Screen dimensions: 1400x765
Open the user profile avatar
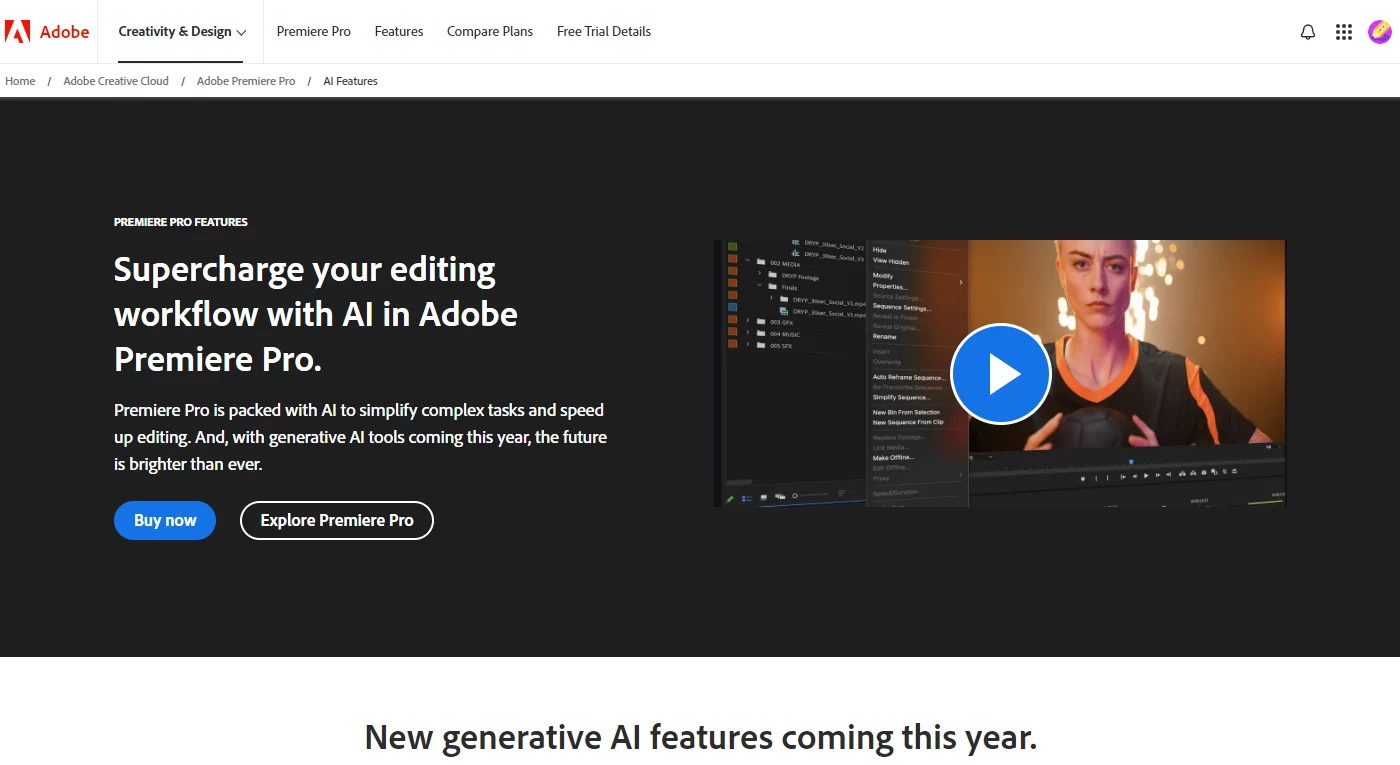[x=1380, y=32]
